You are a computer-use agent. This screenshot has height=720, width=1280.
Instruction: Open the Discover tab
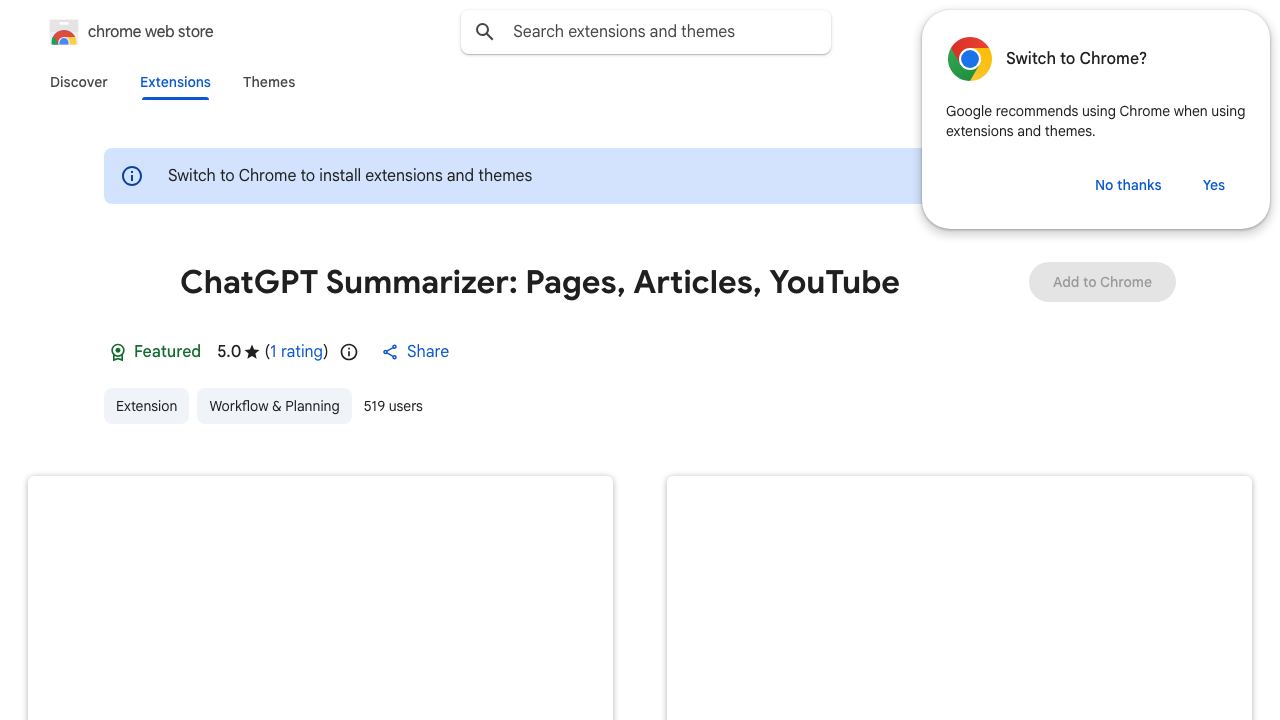(x=79, y=82)
